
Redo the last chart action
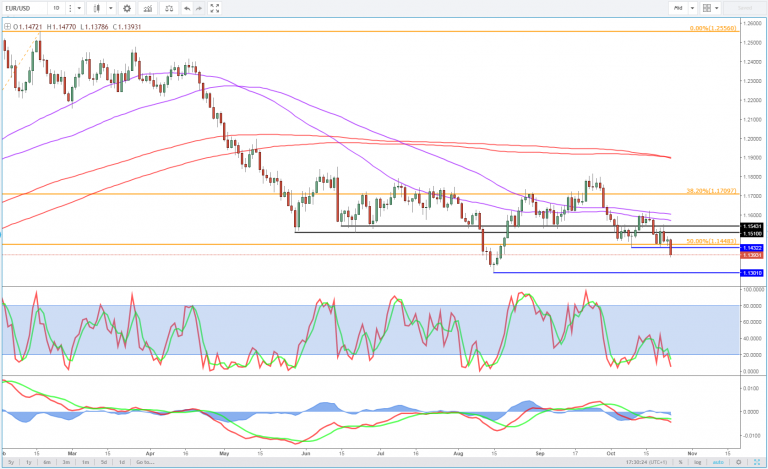(x=199, y=8)
